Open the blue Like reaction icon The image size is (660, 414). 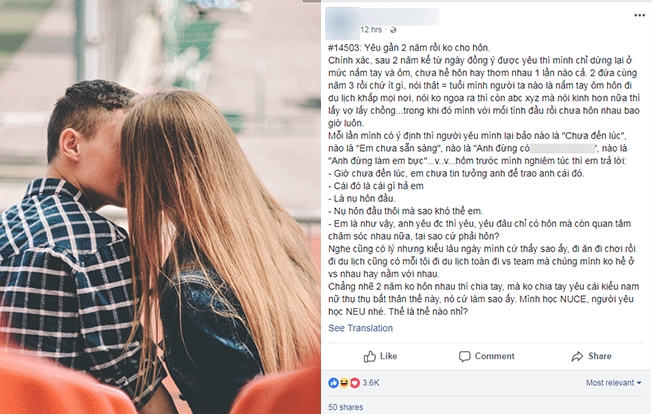pos(333,383)
